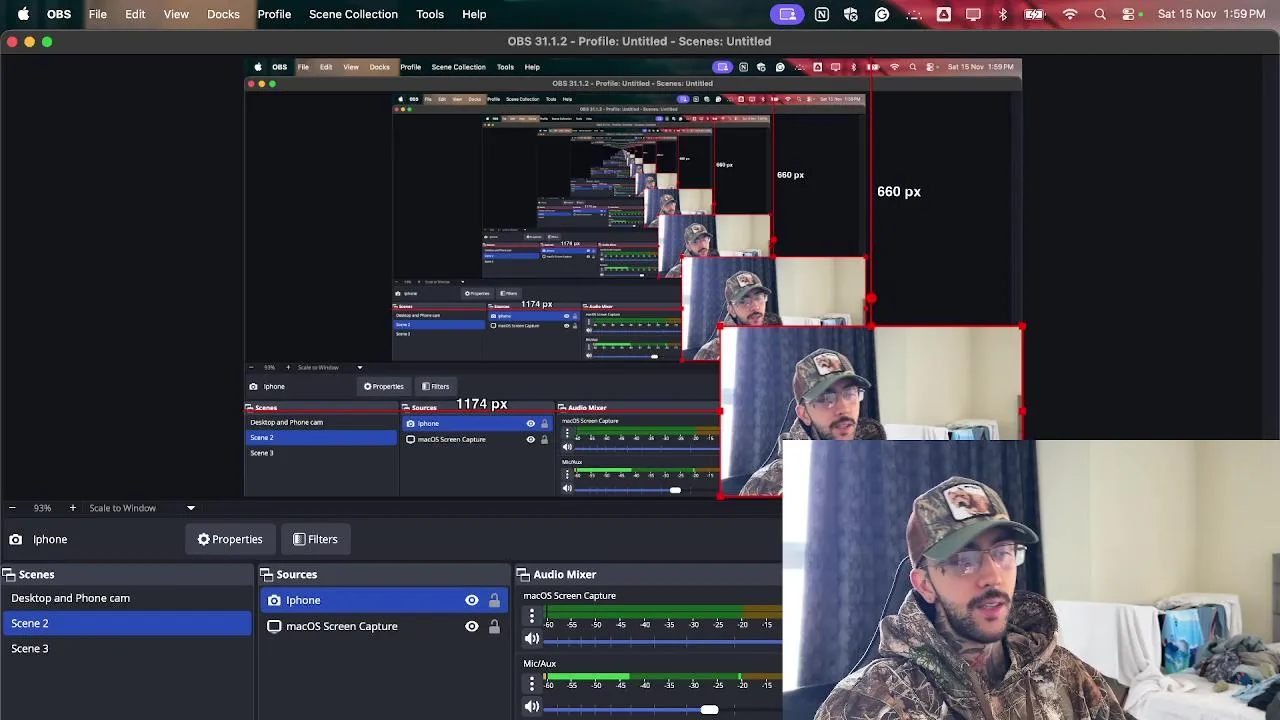Open the View menu
The height and width of the screenshot is (720, 1280).
[176, 14]
